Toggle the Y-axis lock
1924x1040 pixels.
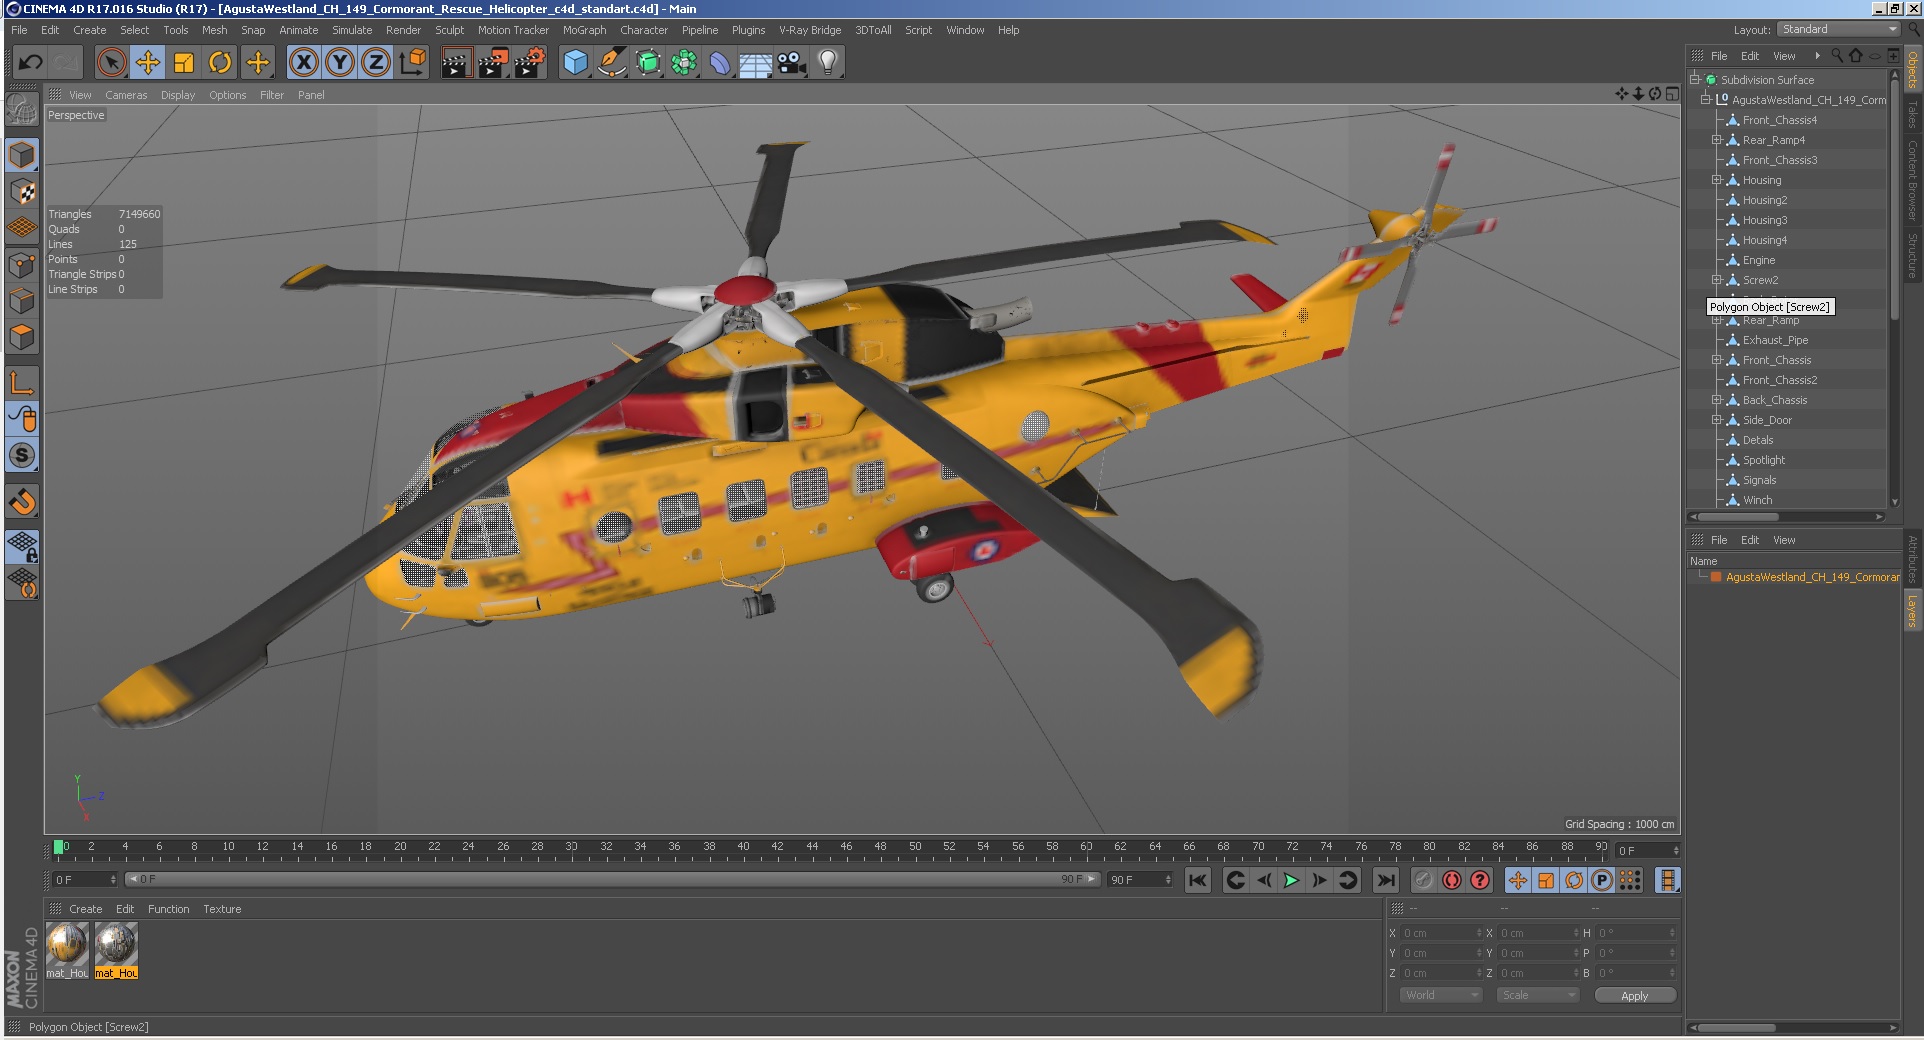tap(340, 63)
